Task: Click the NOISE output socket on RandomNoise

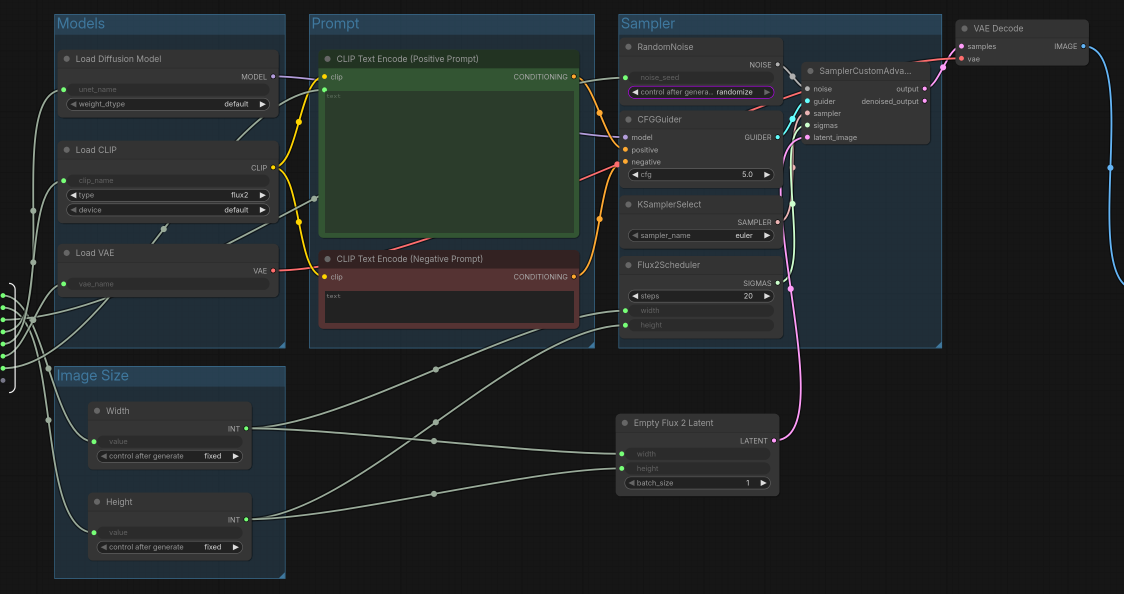Action: pyautogui.click(x=778, y=64)
